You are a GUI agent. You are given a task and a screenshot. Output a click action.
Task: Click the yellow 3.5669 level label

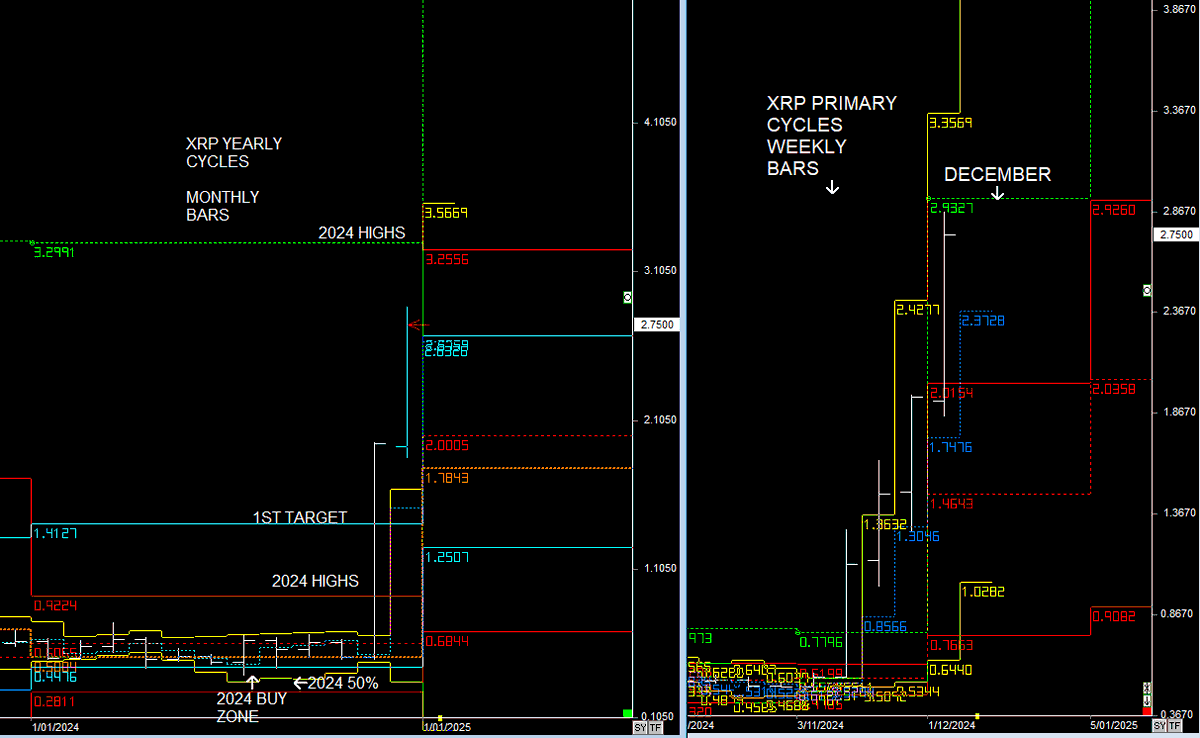(x=447, y=212)
